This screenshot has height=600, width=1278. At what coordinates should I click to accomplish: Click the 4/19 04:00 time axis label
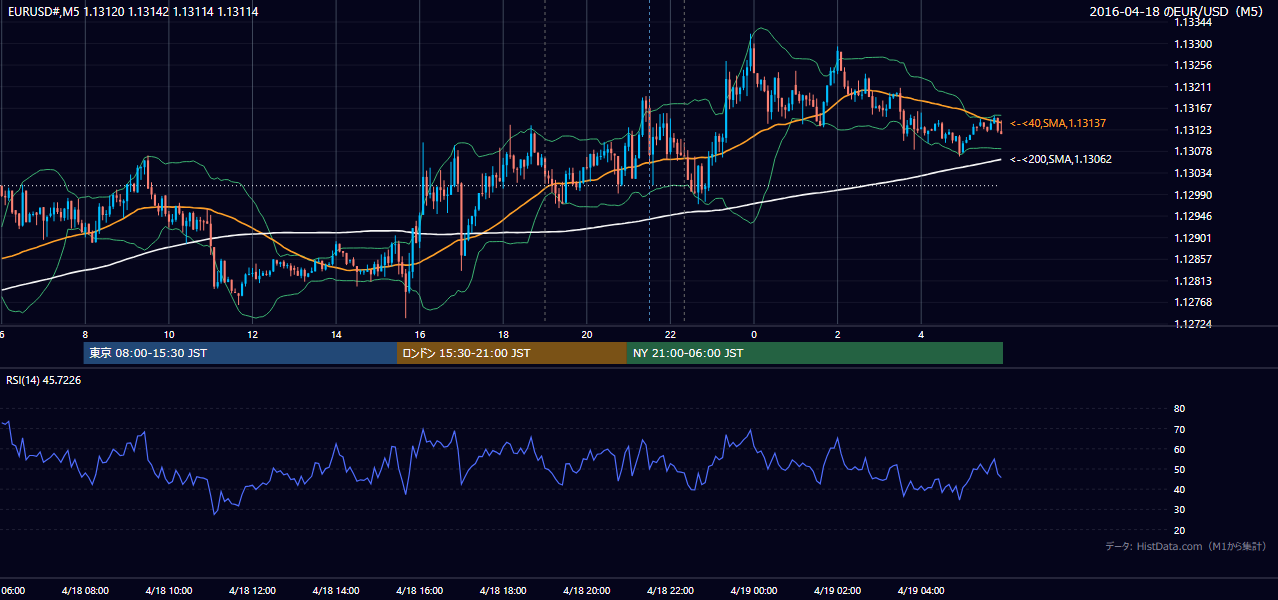921,591
